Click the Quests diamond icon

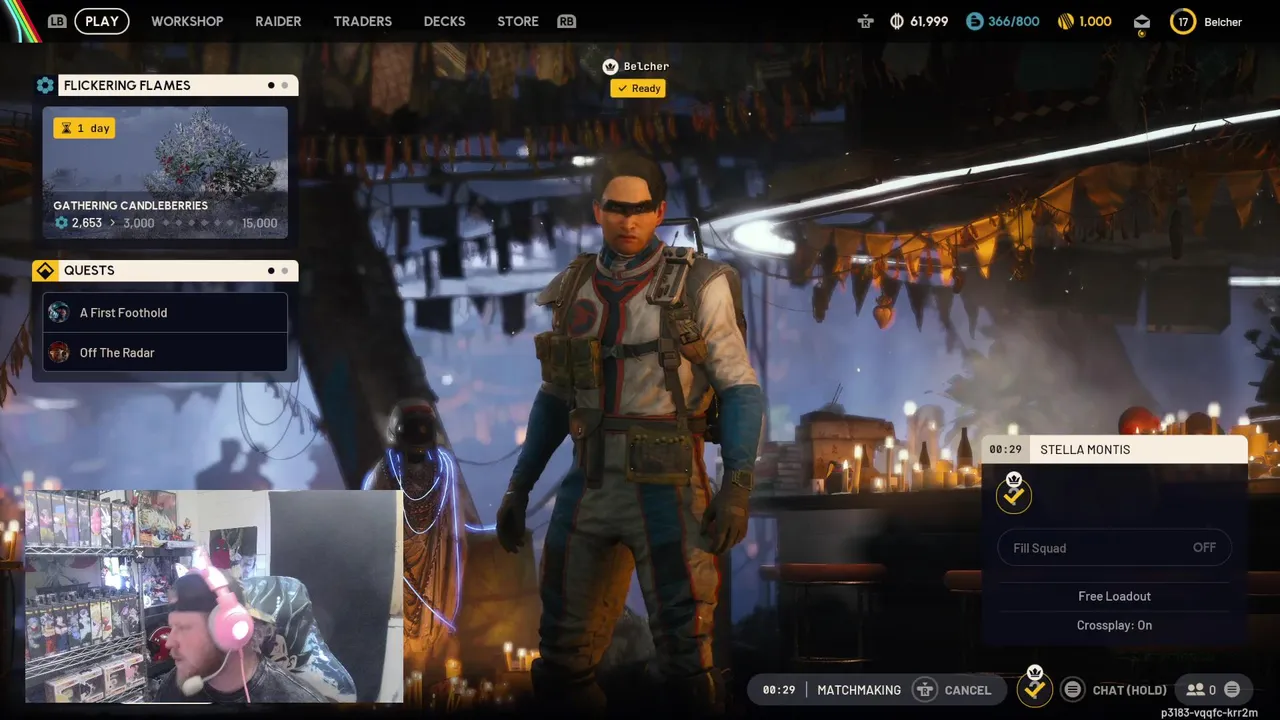[45, 270]
